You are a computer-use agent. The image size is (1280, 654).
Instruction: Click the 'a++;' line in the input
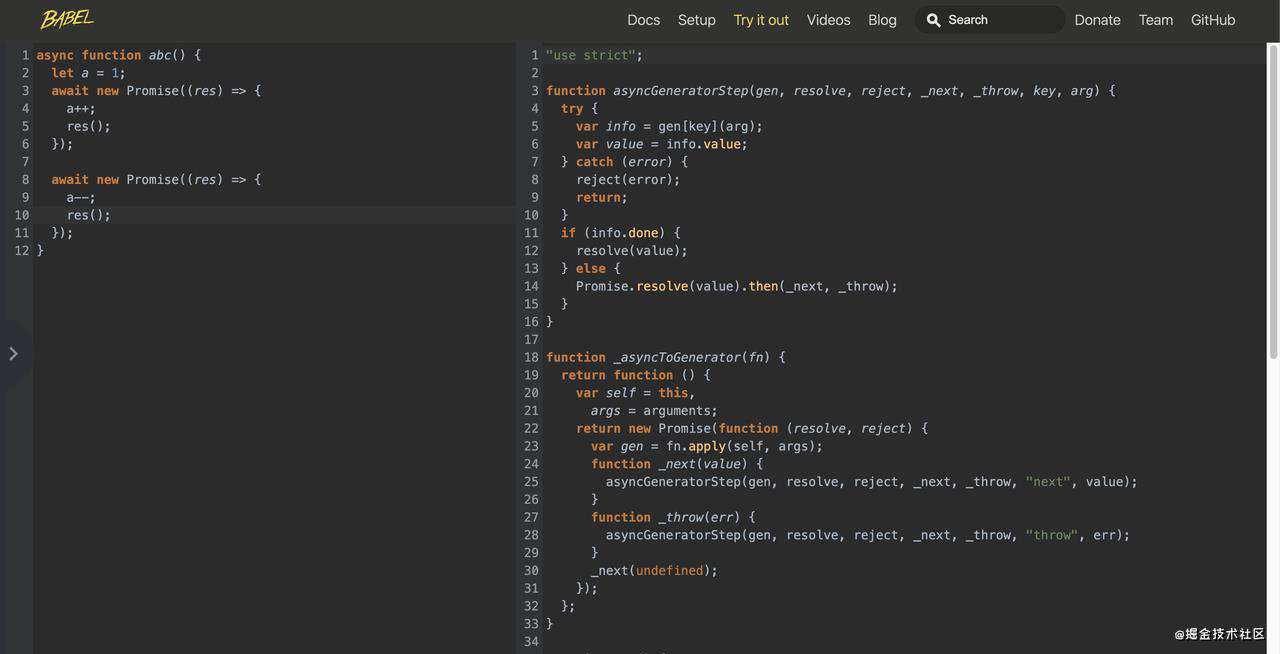tap(82, 108)
